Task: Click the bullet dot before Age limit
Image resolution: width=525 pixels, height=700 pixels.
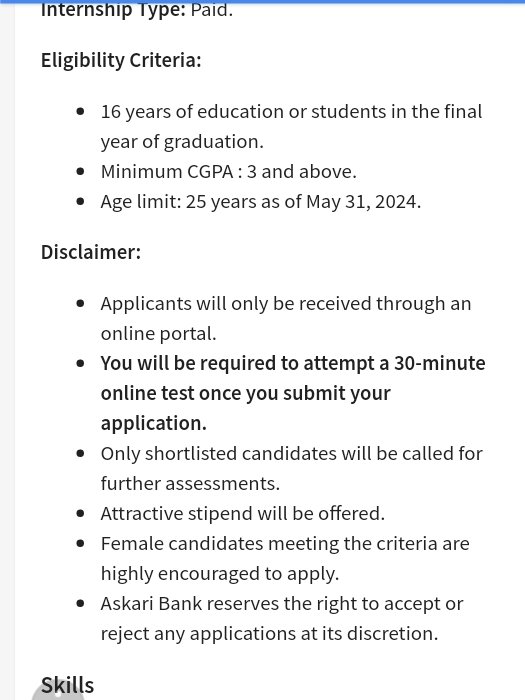Action: point(80,201)
